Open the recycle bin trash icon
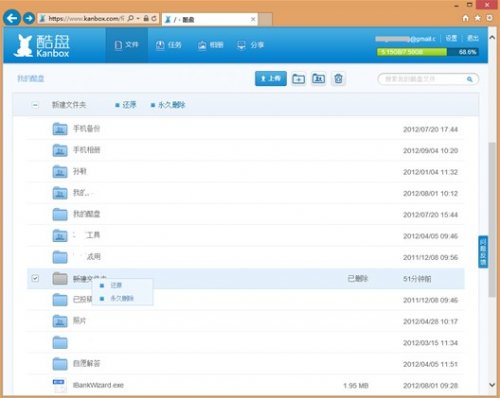This screenshot has width=500, height=398. tap(338, 79)
